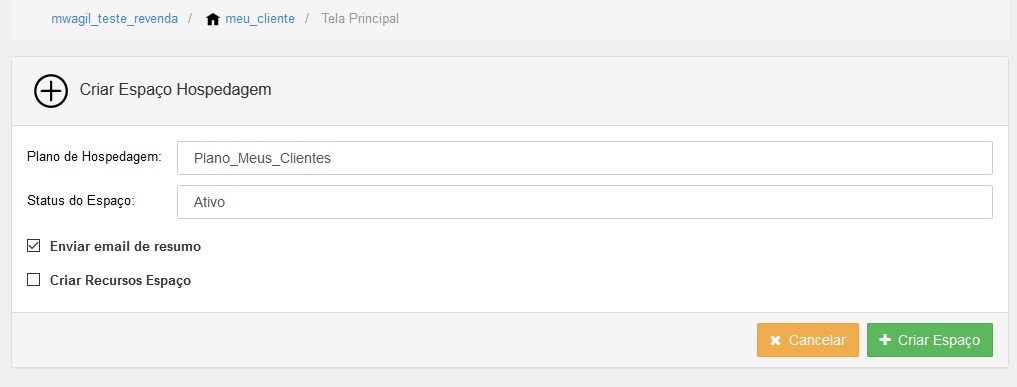1017x387 pixels.
Task: Enable the Criar Recursos Espaço checkbox
Action: click(x=33, y=280)
